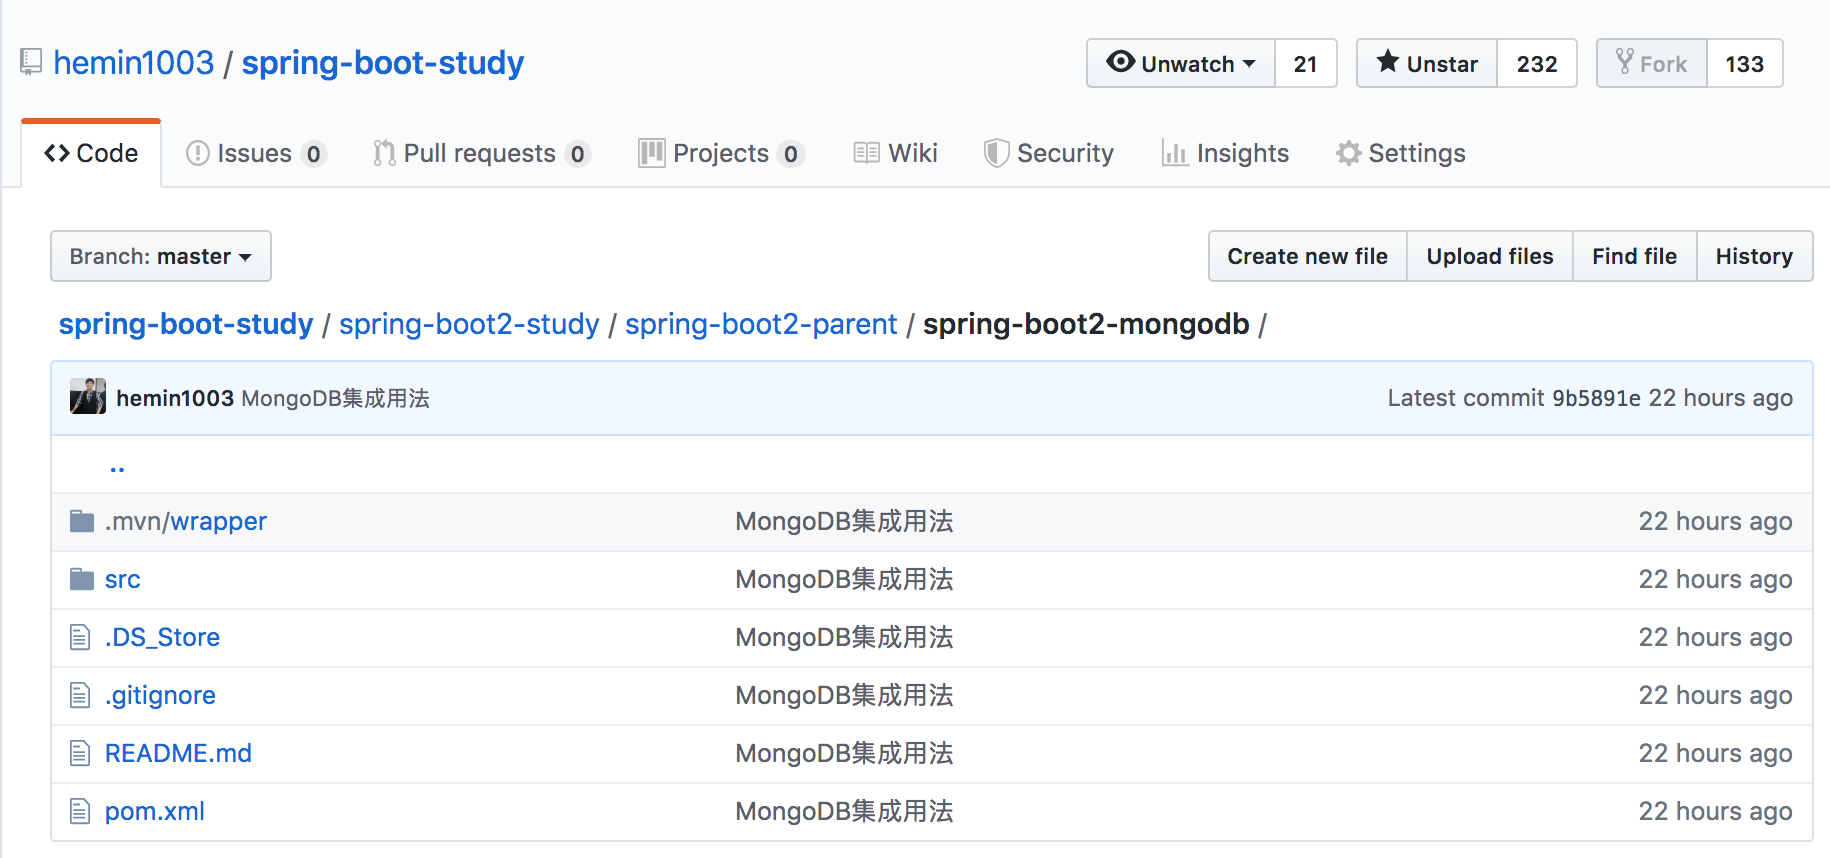1830x858 pixels.
Task: Open the .DS_Store file
Action: pyautogui.click(x=163, y=637)
